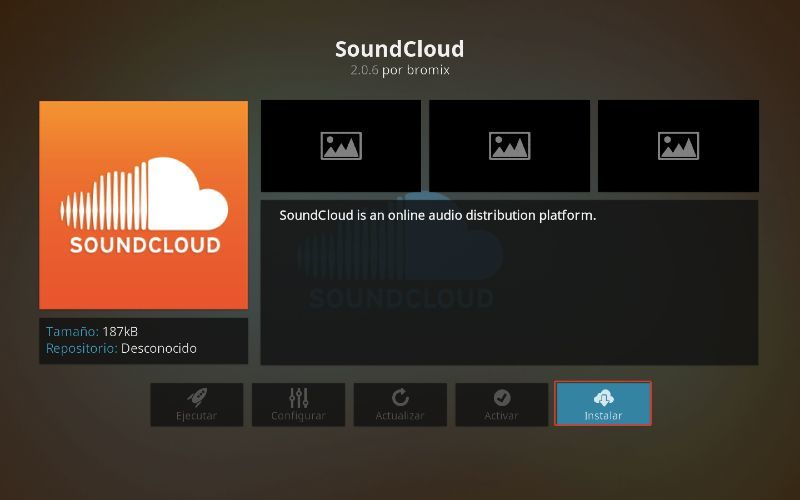Click the Instalar button
800x500 pixels.
[603, 404]
